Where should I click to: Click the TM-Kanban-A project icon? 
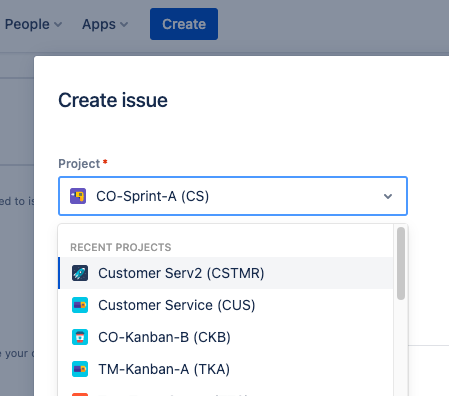pyautogui.click(x=80, y=369)
